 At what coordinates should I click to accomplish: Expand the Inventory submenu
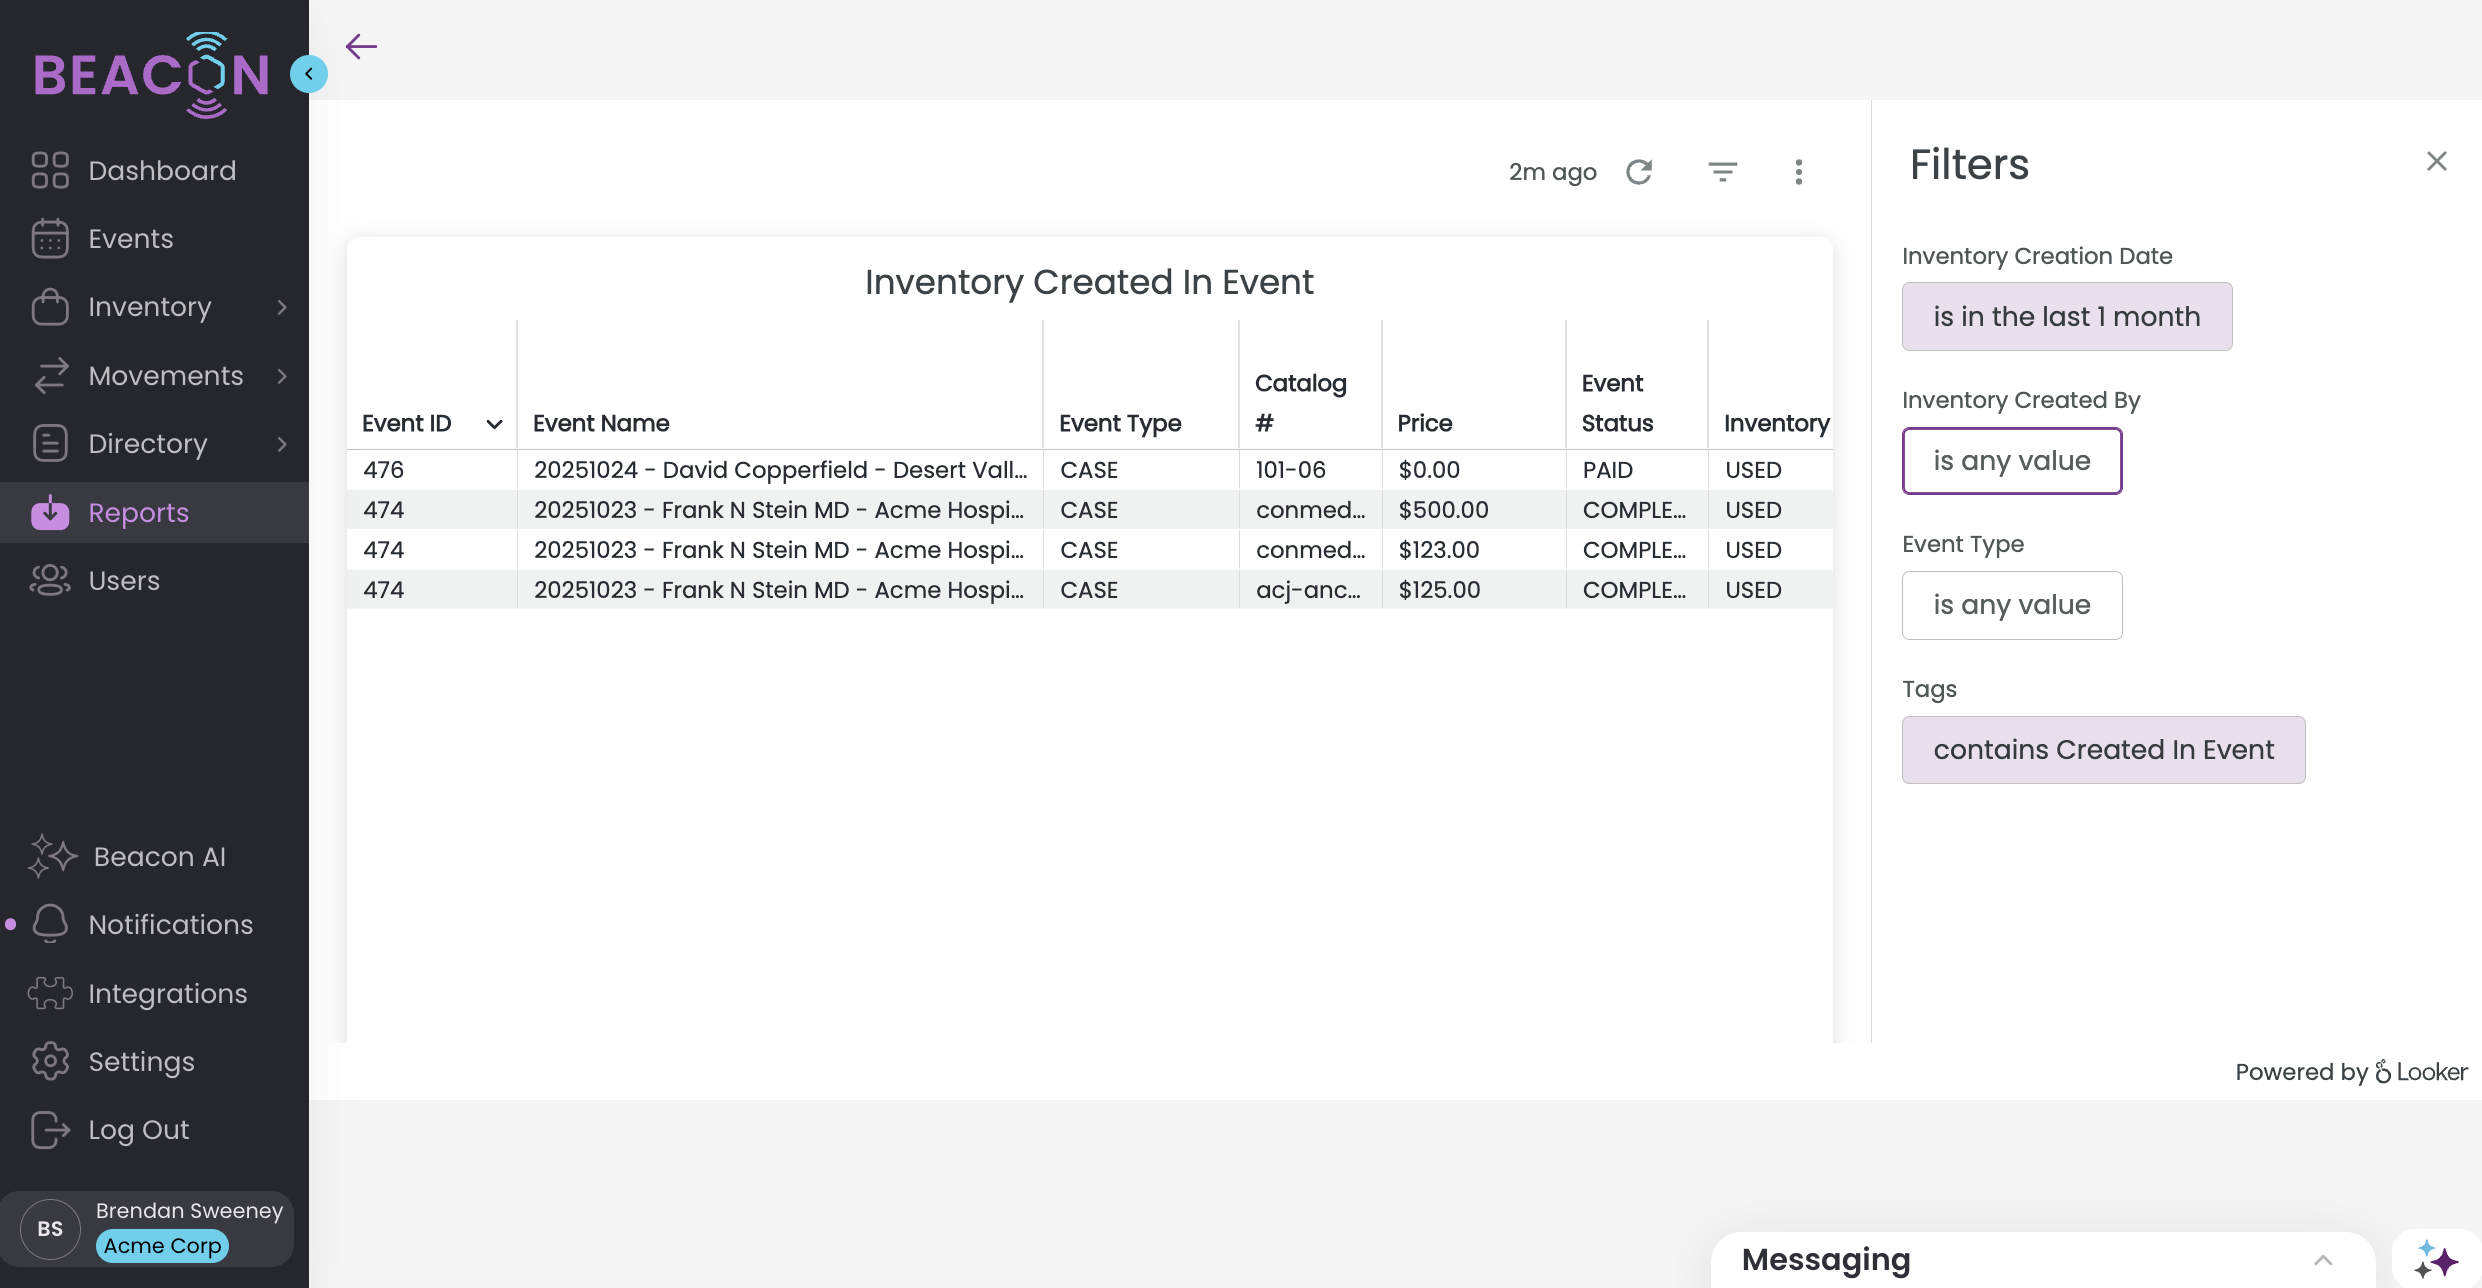pyautogui.click(x=282, y=307)
